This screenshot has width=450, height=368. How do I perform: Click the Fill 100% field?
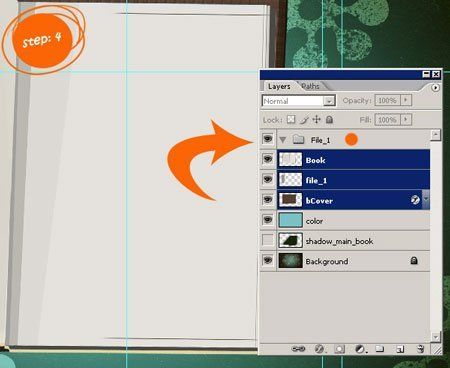[x=388, y=119]
